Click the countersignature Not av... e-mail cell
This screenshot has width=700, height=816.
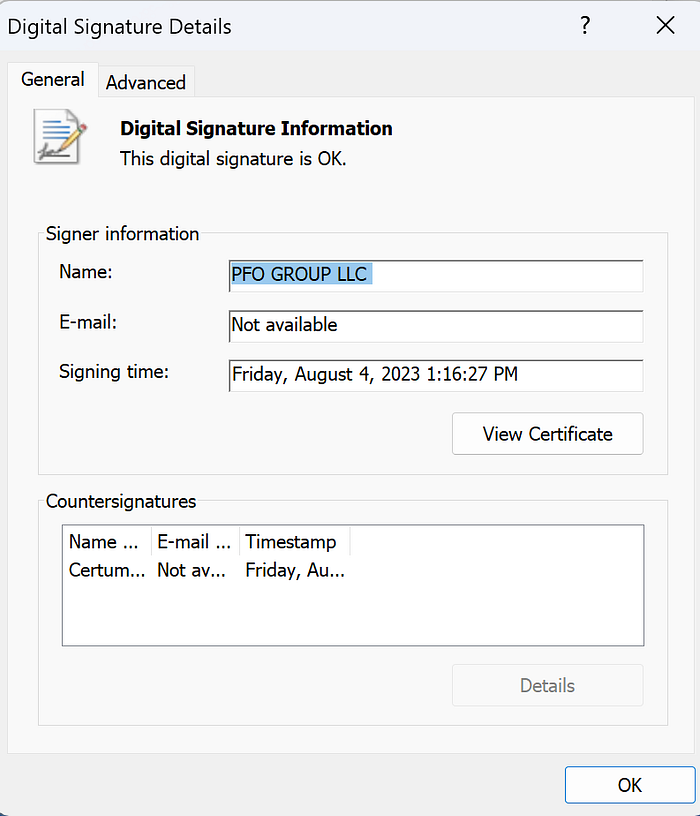coord(194,571)
